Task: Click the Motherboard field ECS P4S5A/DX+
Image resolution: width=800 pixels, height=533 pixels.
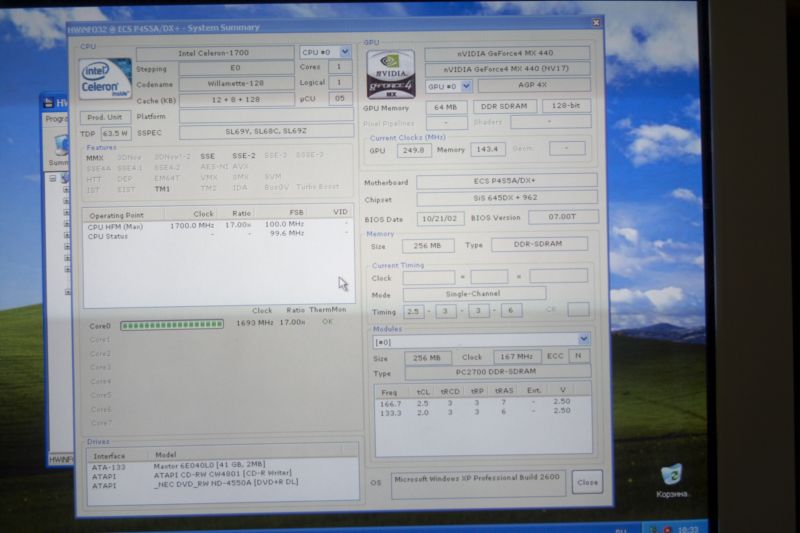Action: [507, 181]
